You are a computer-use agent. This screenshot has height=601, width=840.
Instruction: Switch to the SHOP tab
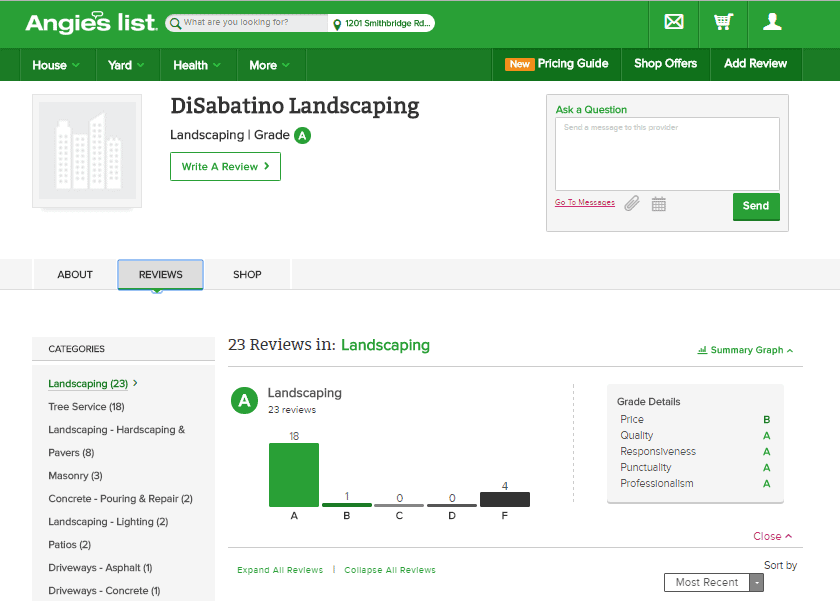click(247, 275)
